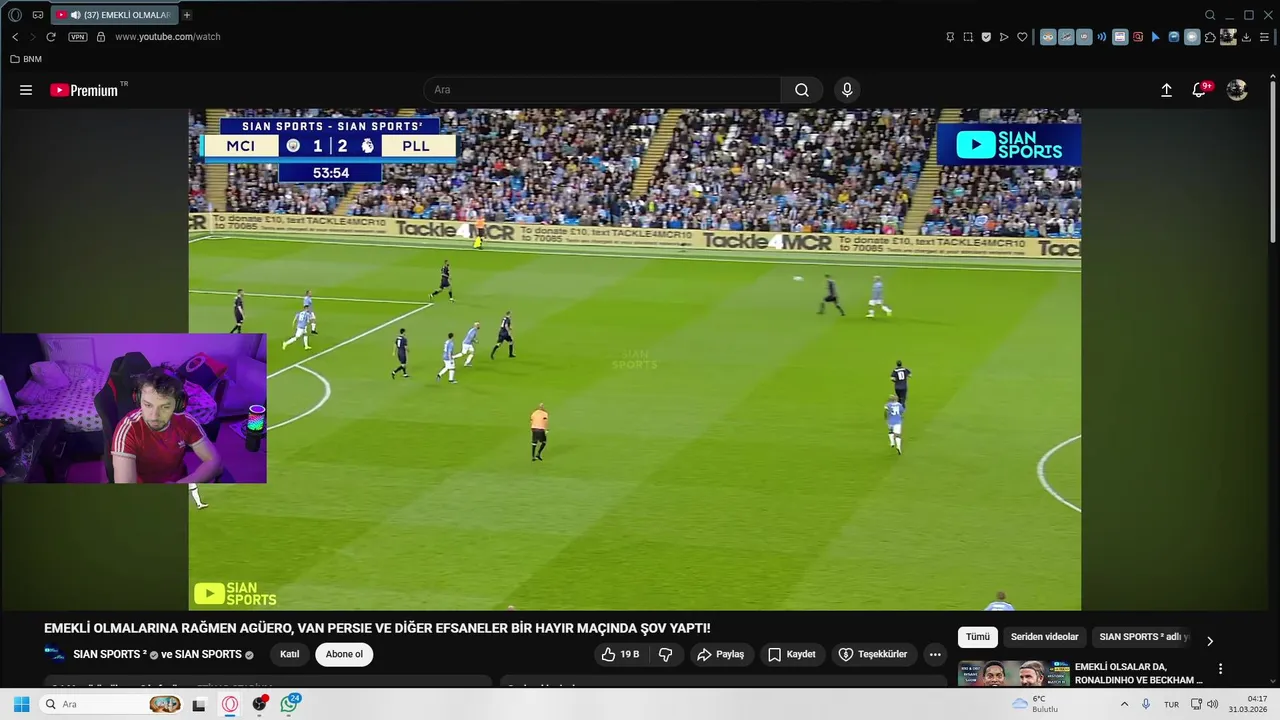Open browser profile picture in toolbar

(1228, 37)
